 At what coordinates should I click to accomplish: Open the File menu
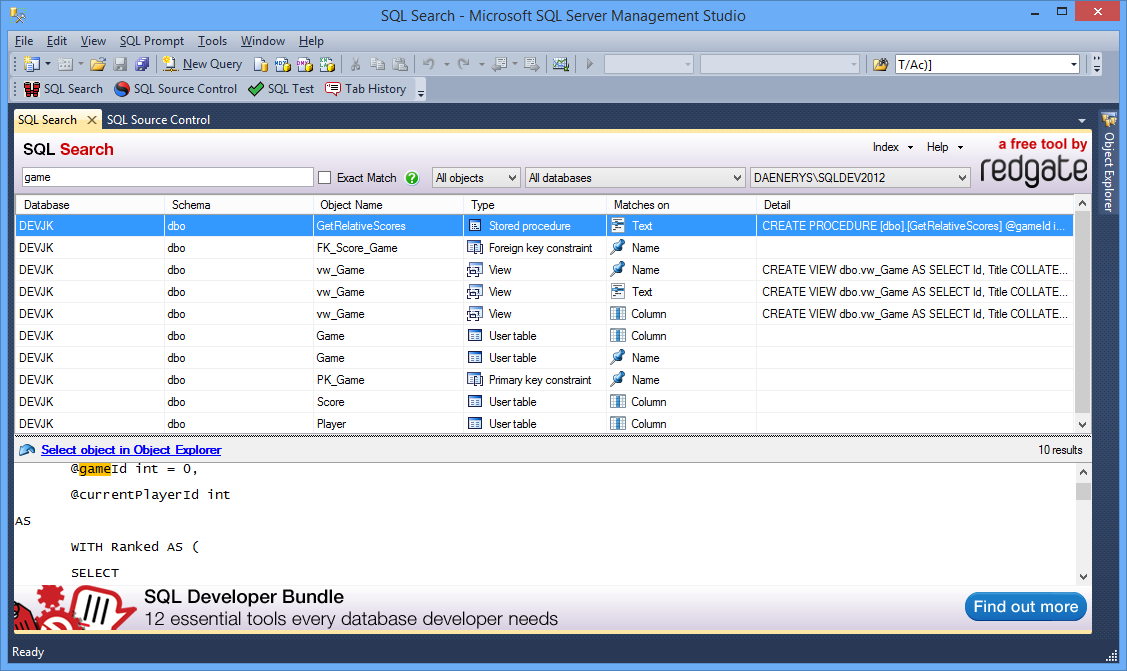[x=24, y=41]
